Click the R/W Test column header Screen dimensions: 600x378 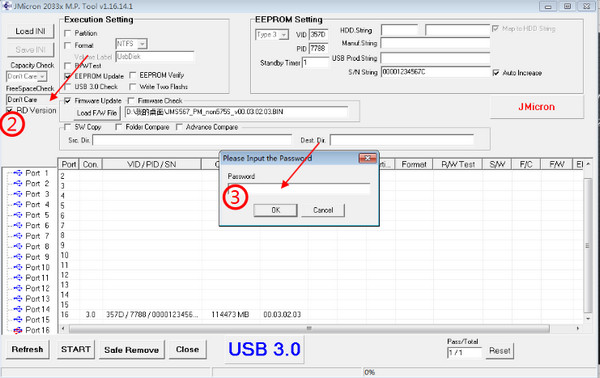coord(458,165)
